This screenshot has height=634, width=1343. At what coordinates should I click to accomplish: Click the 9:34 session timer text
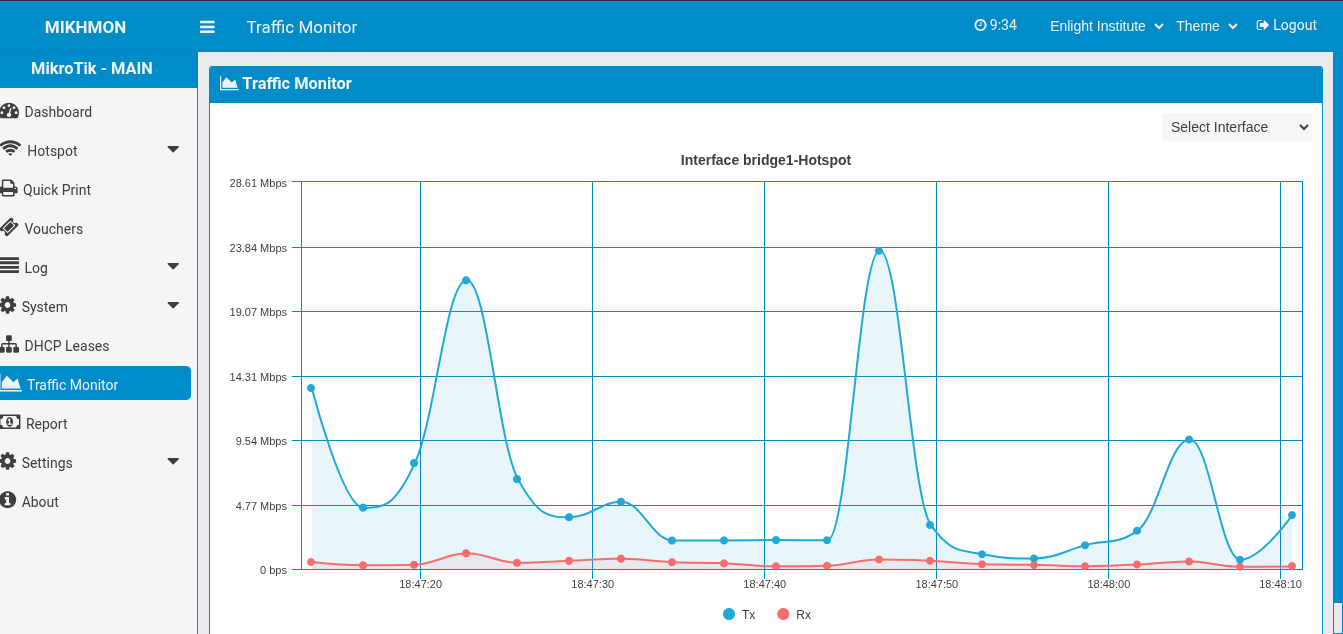click(x=1003, y=25)
